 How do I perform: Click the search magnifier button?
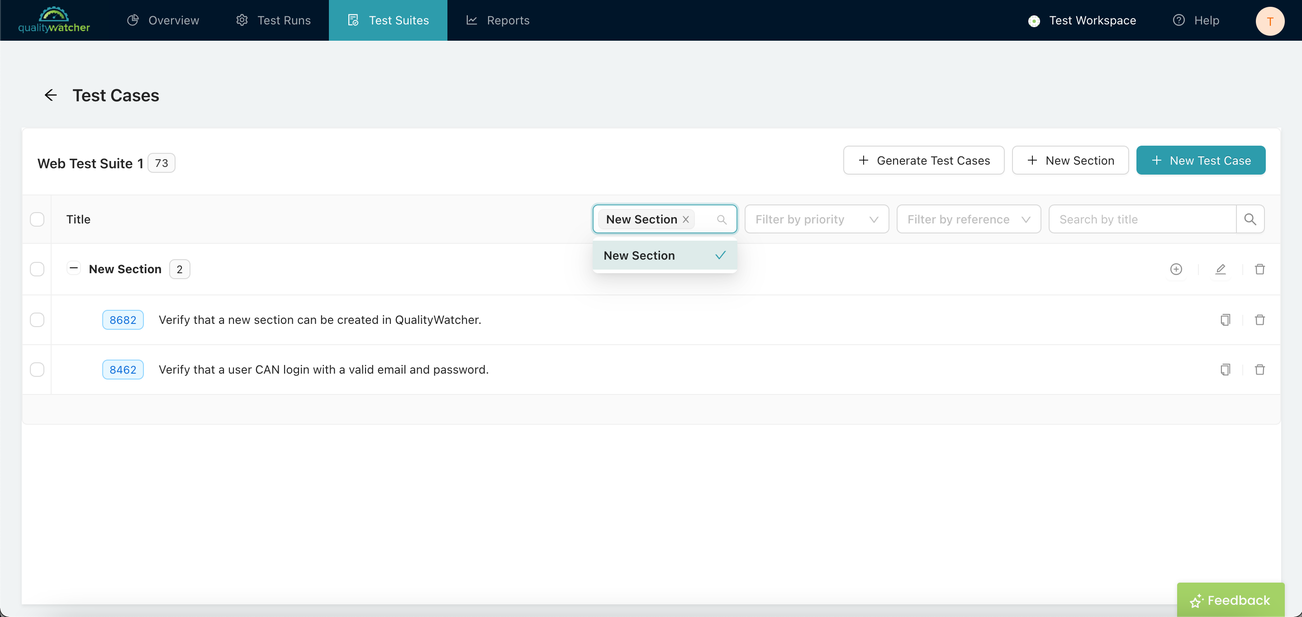(1250, 219)
